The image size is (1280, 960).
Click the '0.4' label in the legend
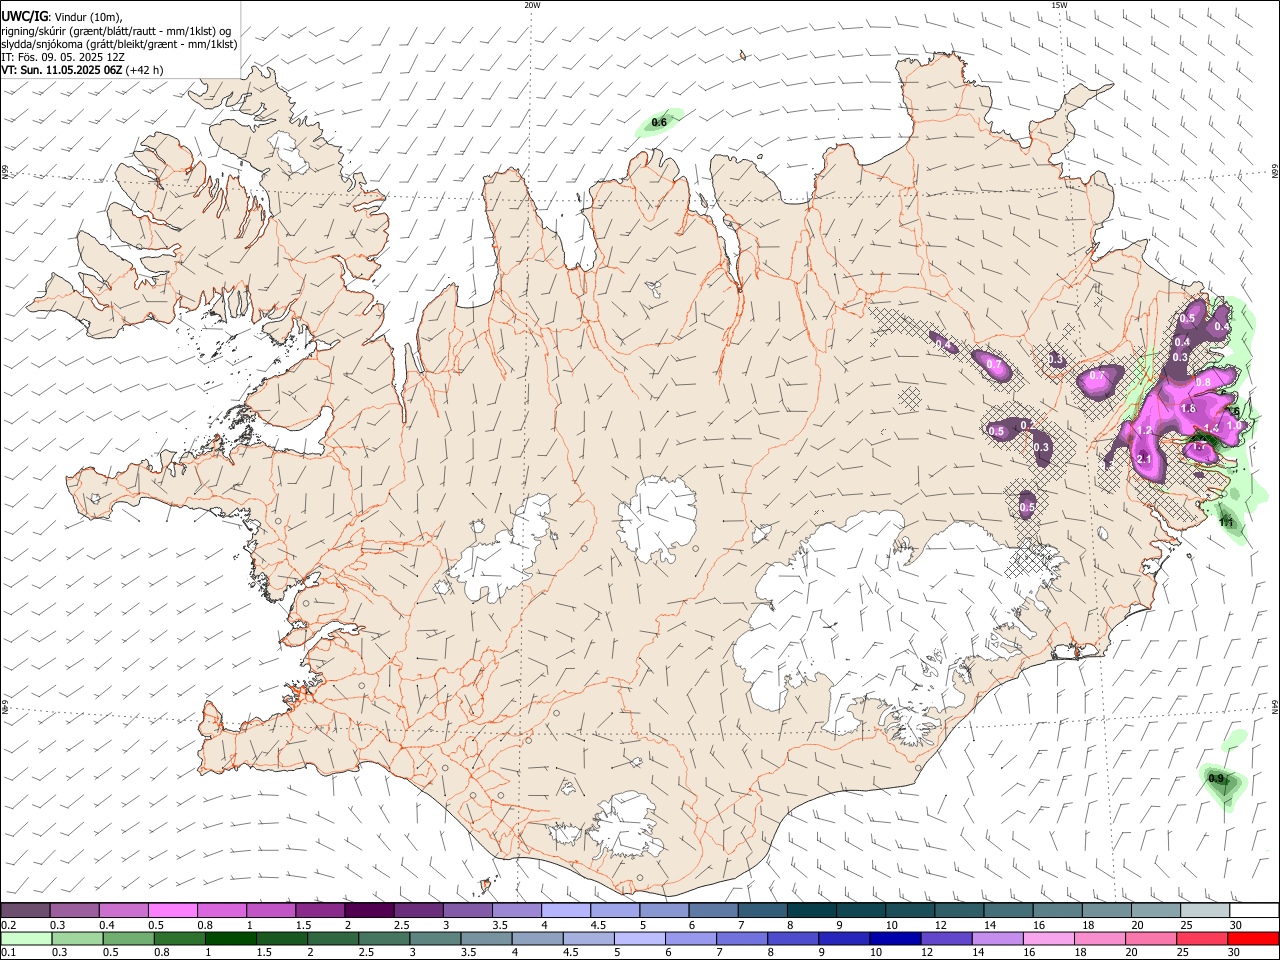tap(107, 925)
